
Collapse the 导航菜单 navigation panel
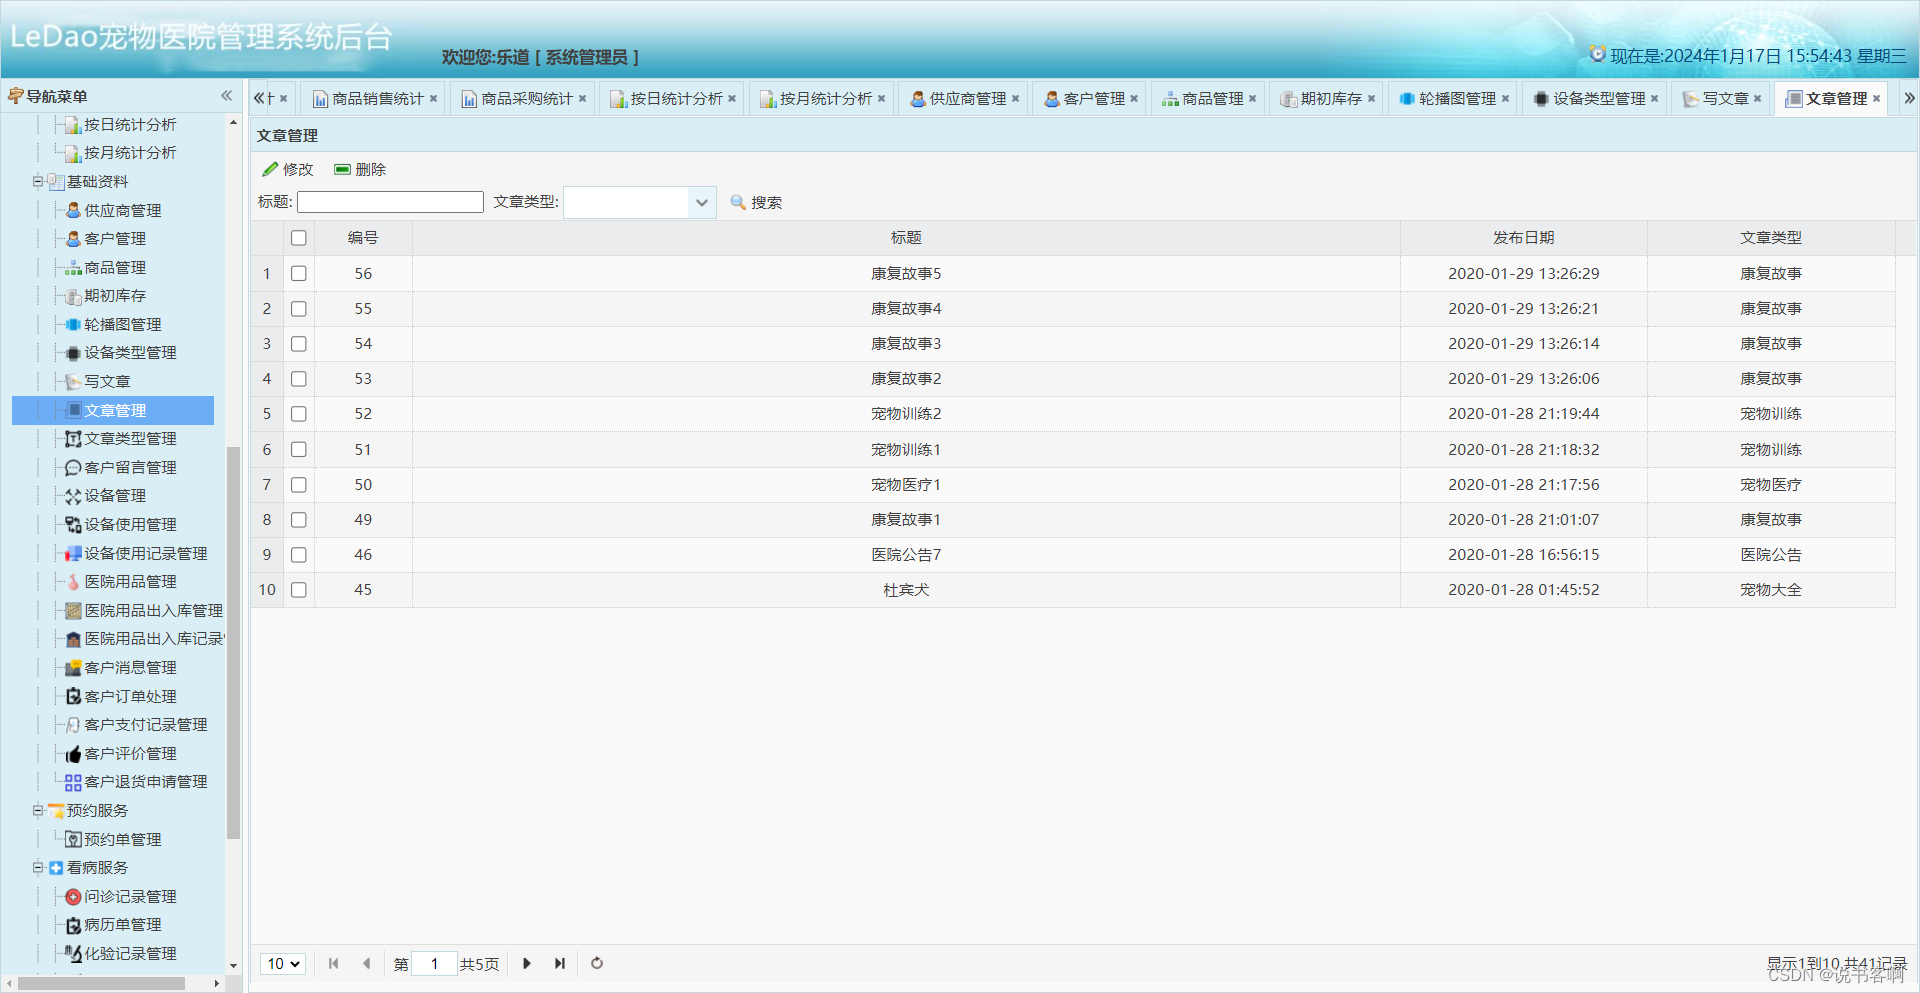tap(227, 96)
